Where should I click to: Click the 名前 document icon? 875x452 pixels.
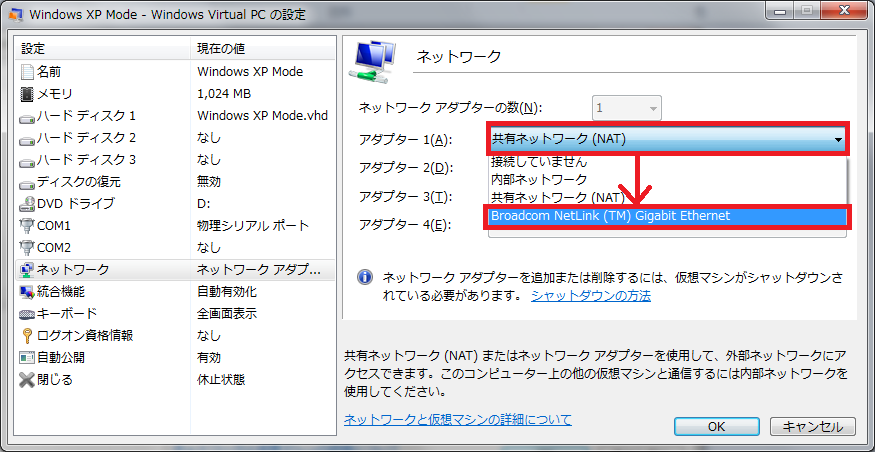point(27,71)
